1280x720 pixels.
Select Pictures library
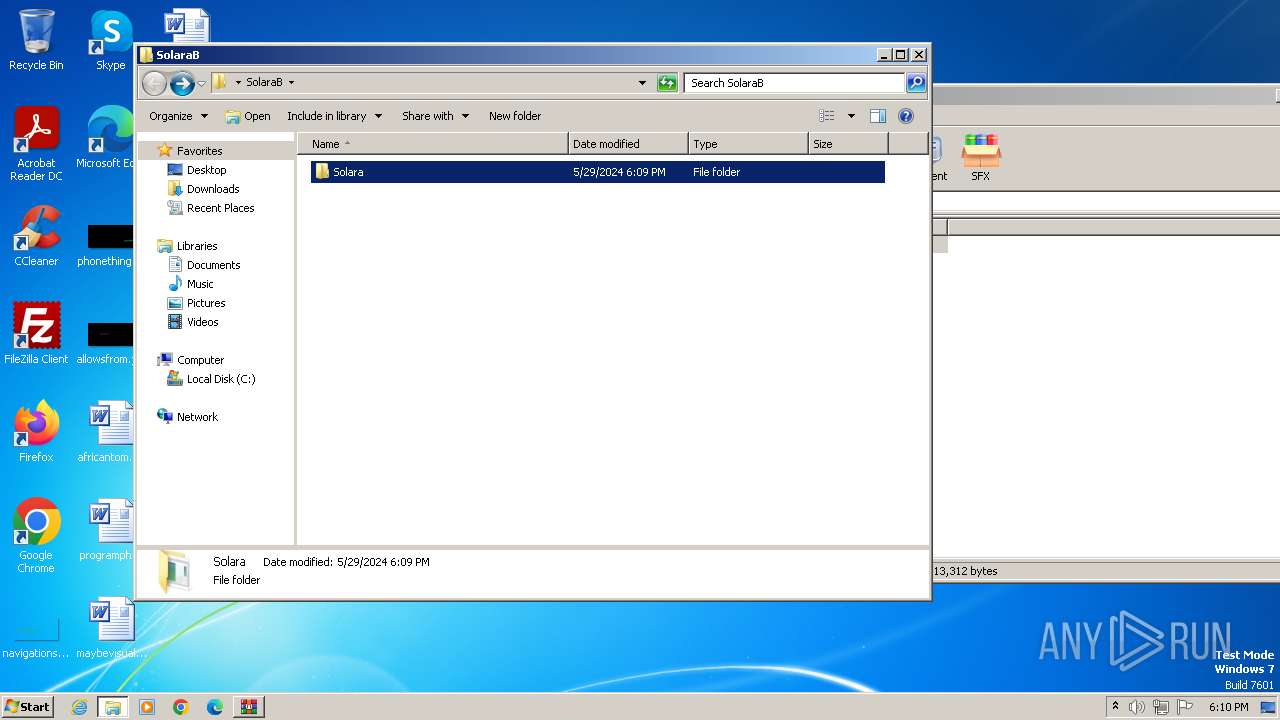pos(205,303)
